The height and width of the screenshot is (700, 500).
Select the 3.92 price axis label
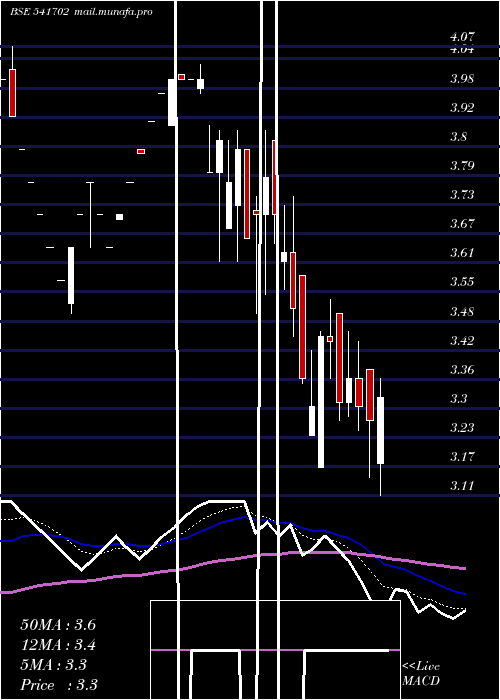pos(462,108)
